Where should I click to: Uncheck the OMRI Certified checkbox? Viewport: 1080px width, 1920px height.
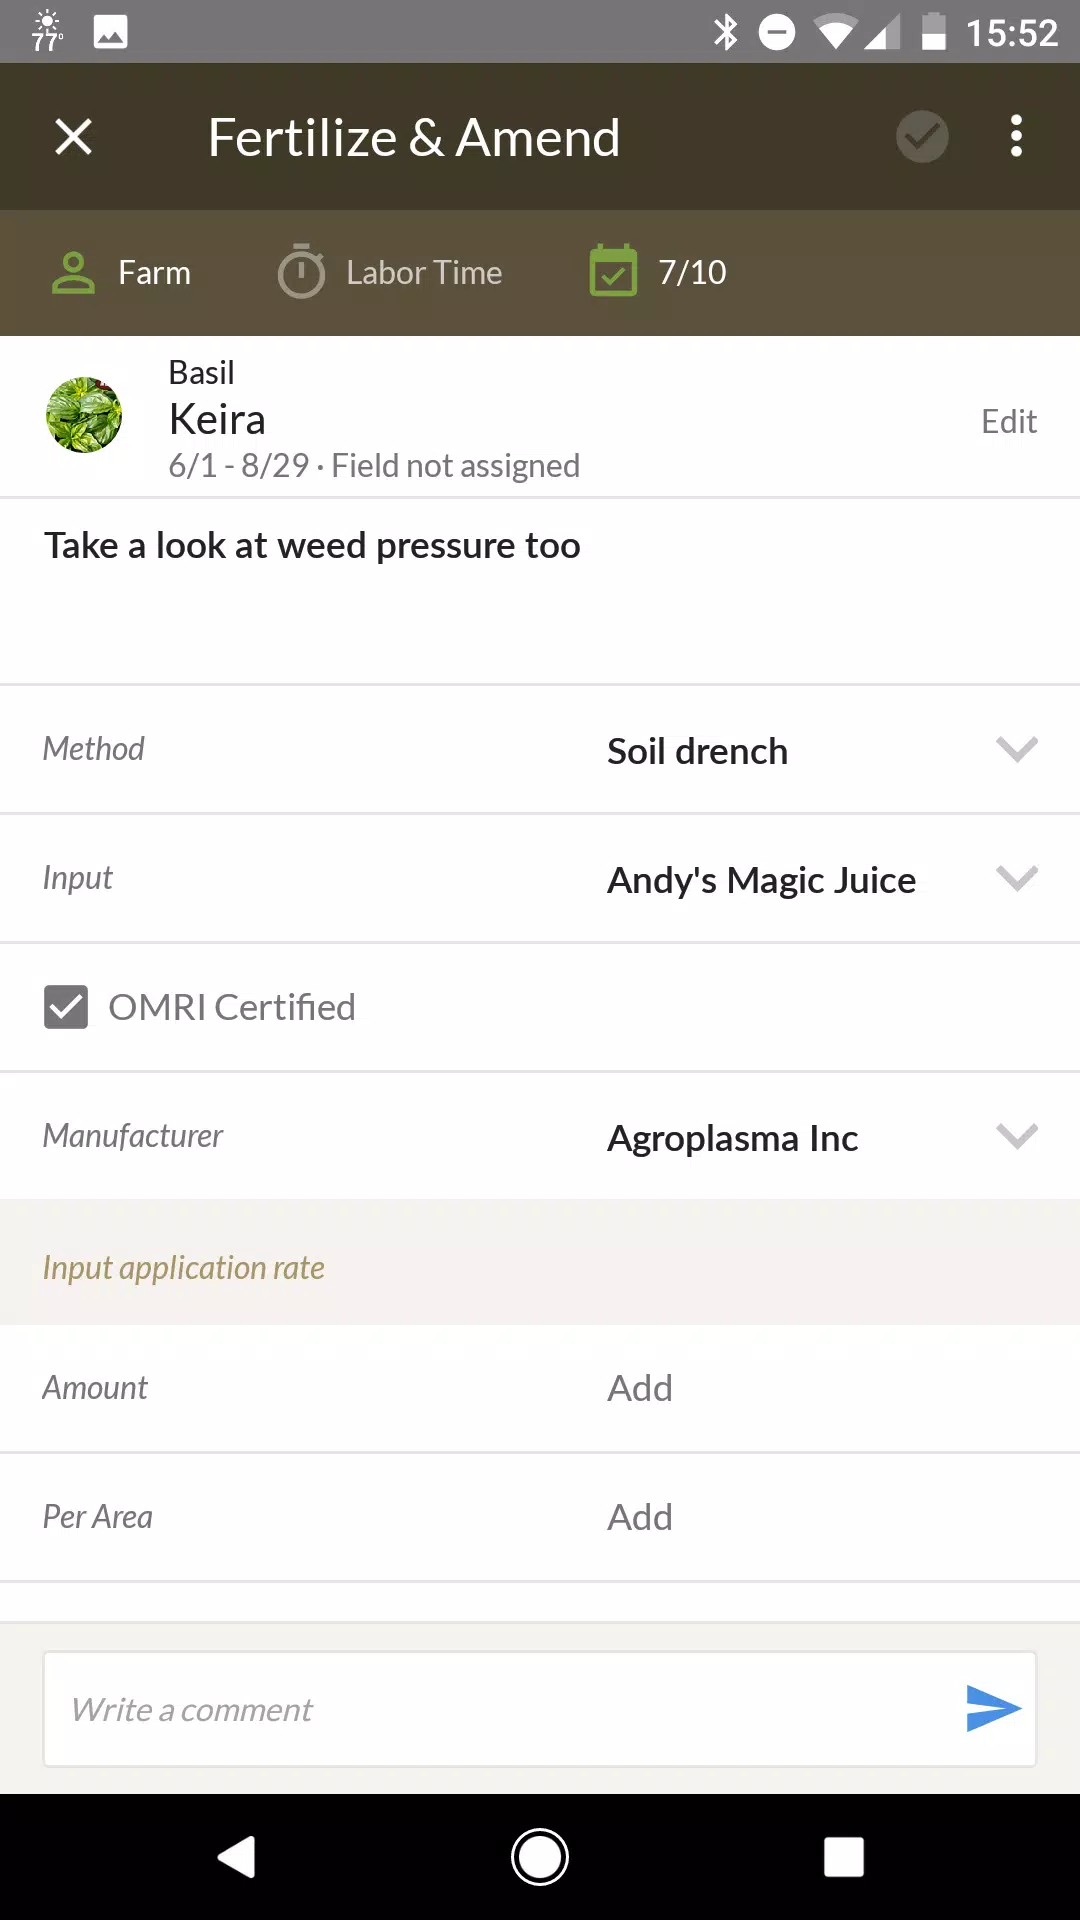pos(66,1007)
